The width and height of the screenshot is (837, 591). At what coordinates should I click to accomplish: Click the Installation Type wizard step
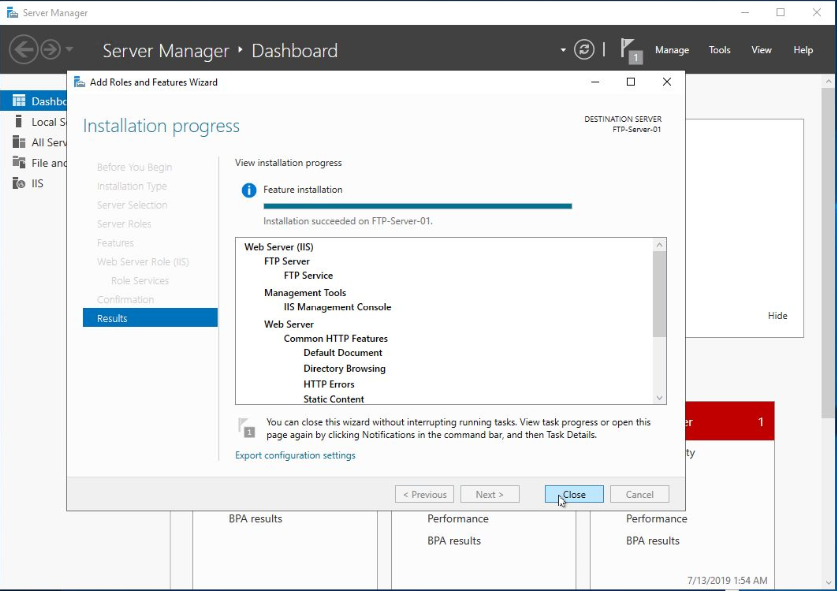[x=132, y=186]
